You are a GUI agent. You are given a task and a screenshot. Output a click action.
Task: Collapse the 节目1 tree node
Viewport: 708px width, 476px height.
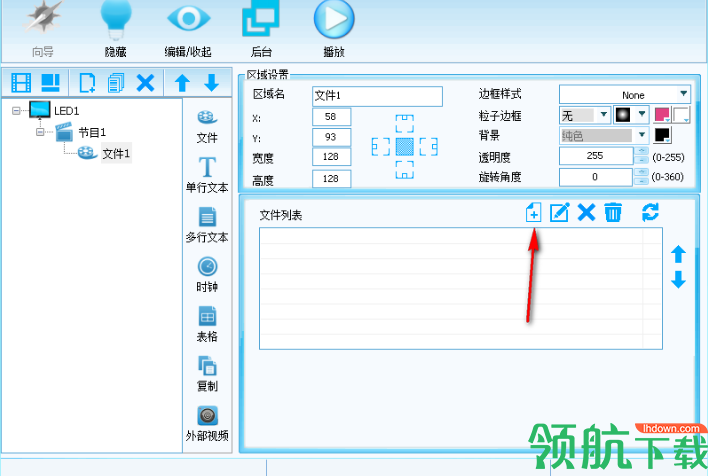pyautogui.click(x=40, y=132)
